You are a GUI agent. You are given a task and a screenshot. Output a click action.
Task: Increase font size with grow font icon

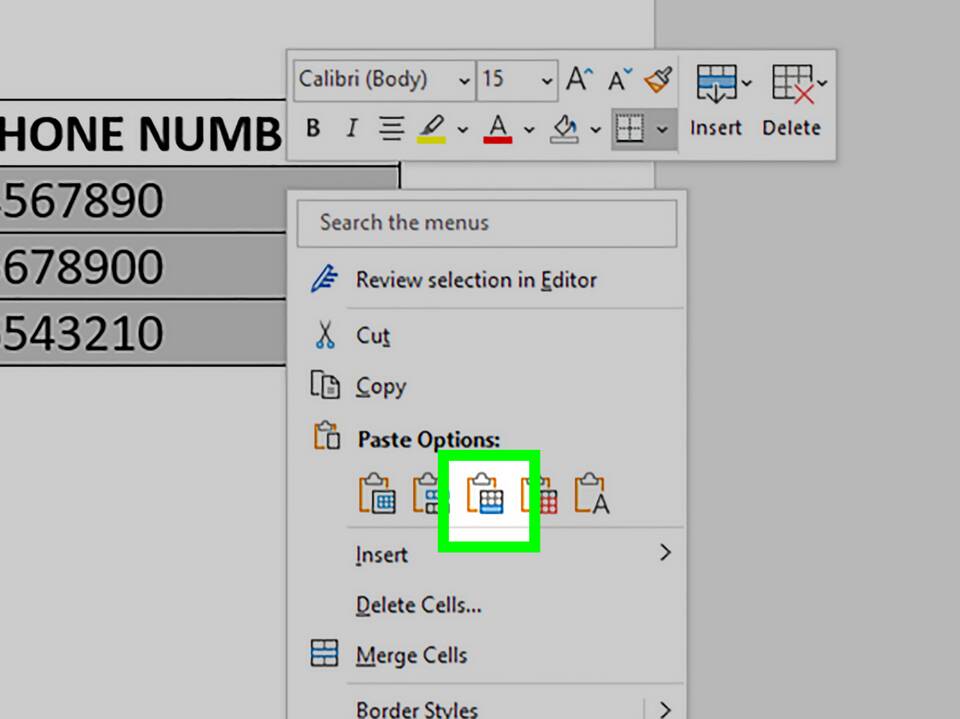[x=579, y=79]
